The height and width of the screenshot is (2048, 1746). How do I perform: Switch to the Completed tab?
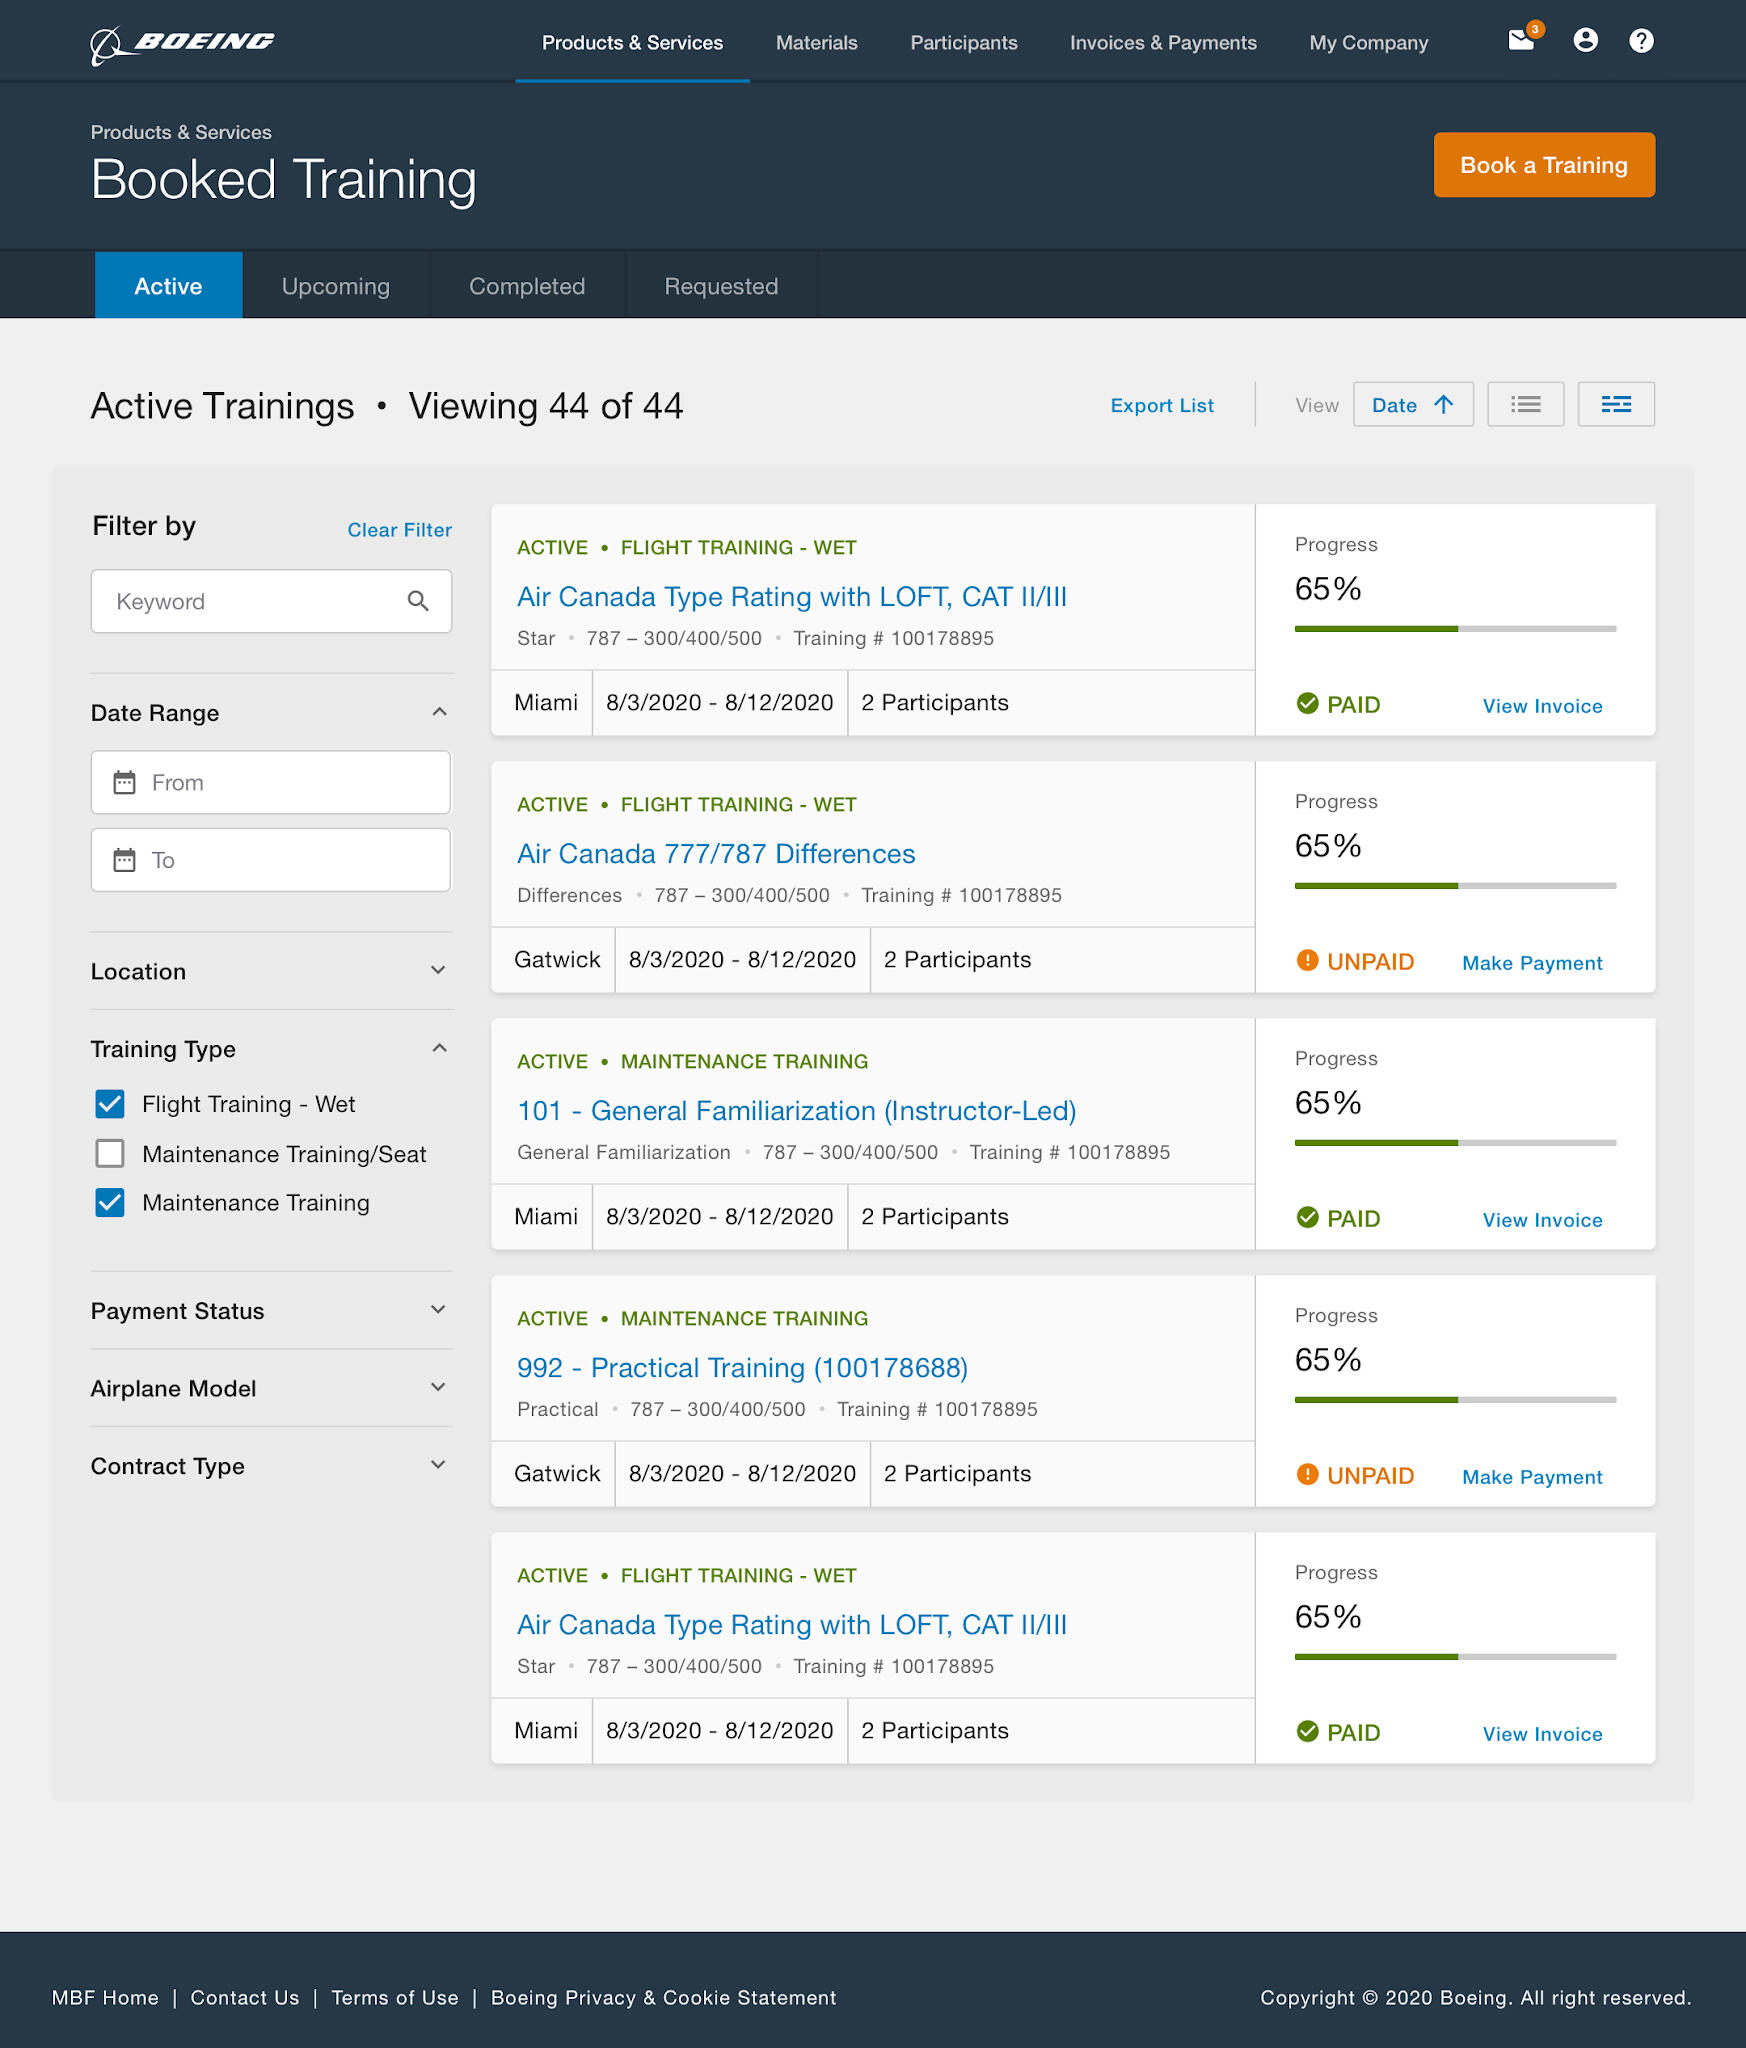coord(527,285)
